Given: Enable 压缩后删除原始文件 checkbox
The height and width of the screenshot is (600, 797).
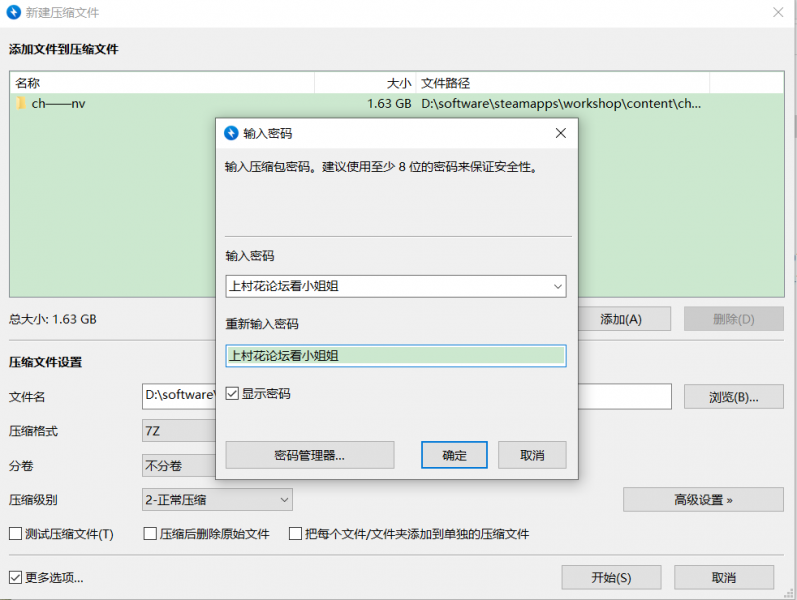Looking at the screenshot, I should tap(150, 534).
